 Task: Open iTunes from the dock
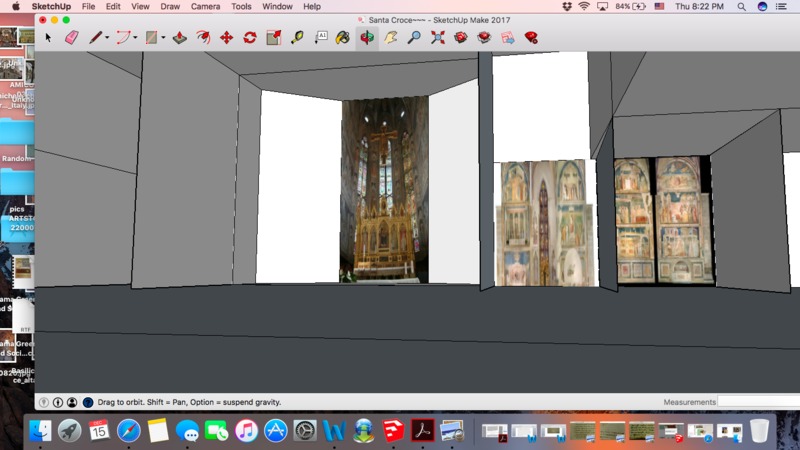[x=246, y=431]
